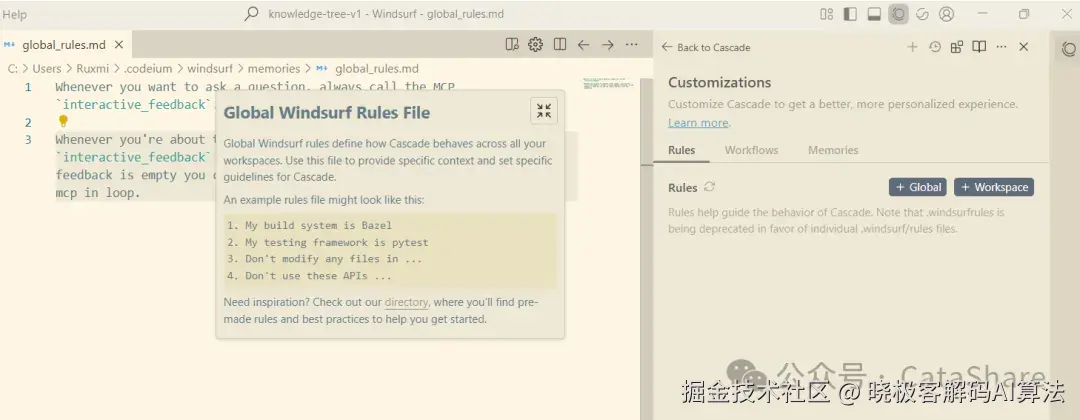The height and width of the screenshot is (420, 1080).
Task: Click the gear icon in editor toolbar
Action: tap(535, 45)
